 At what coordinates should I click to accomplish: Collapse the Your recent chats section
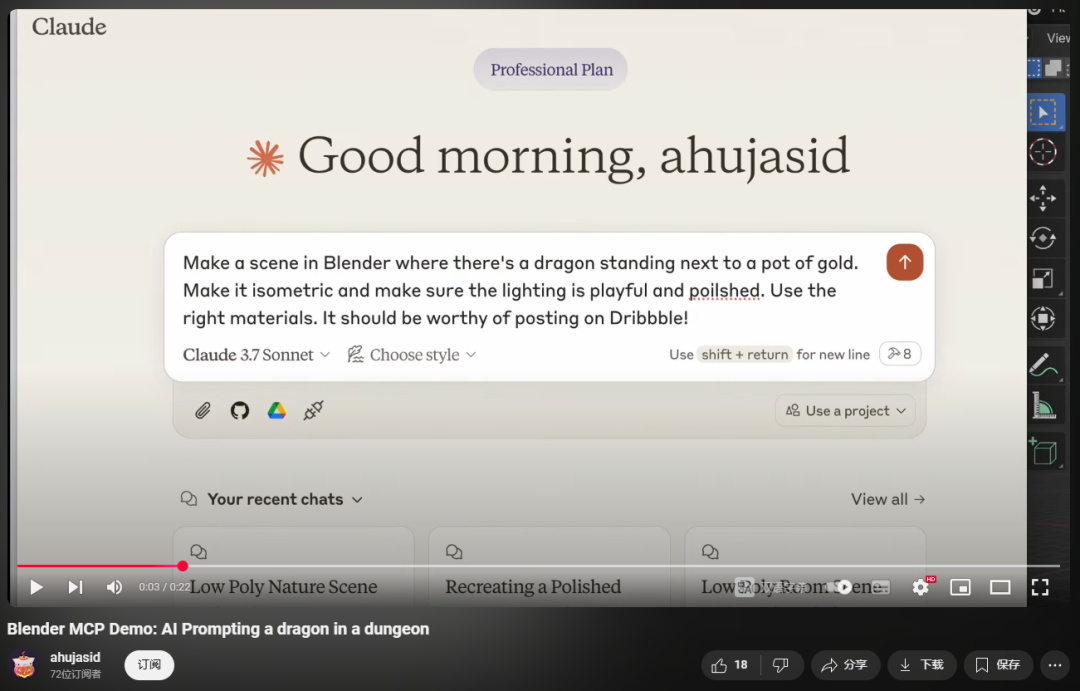pyautogui.click(x=271, y=499)
